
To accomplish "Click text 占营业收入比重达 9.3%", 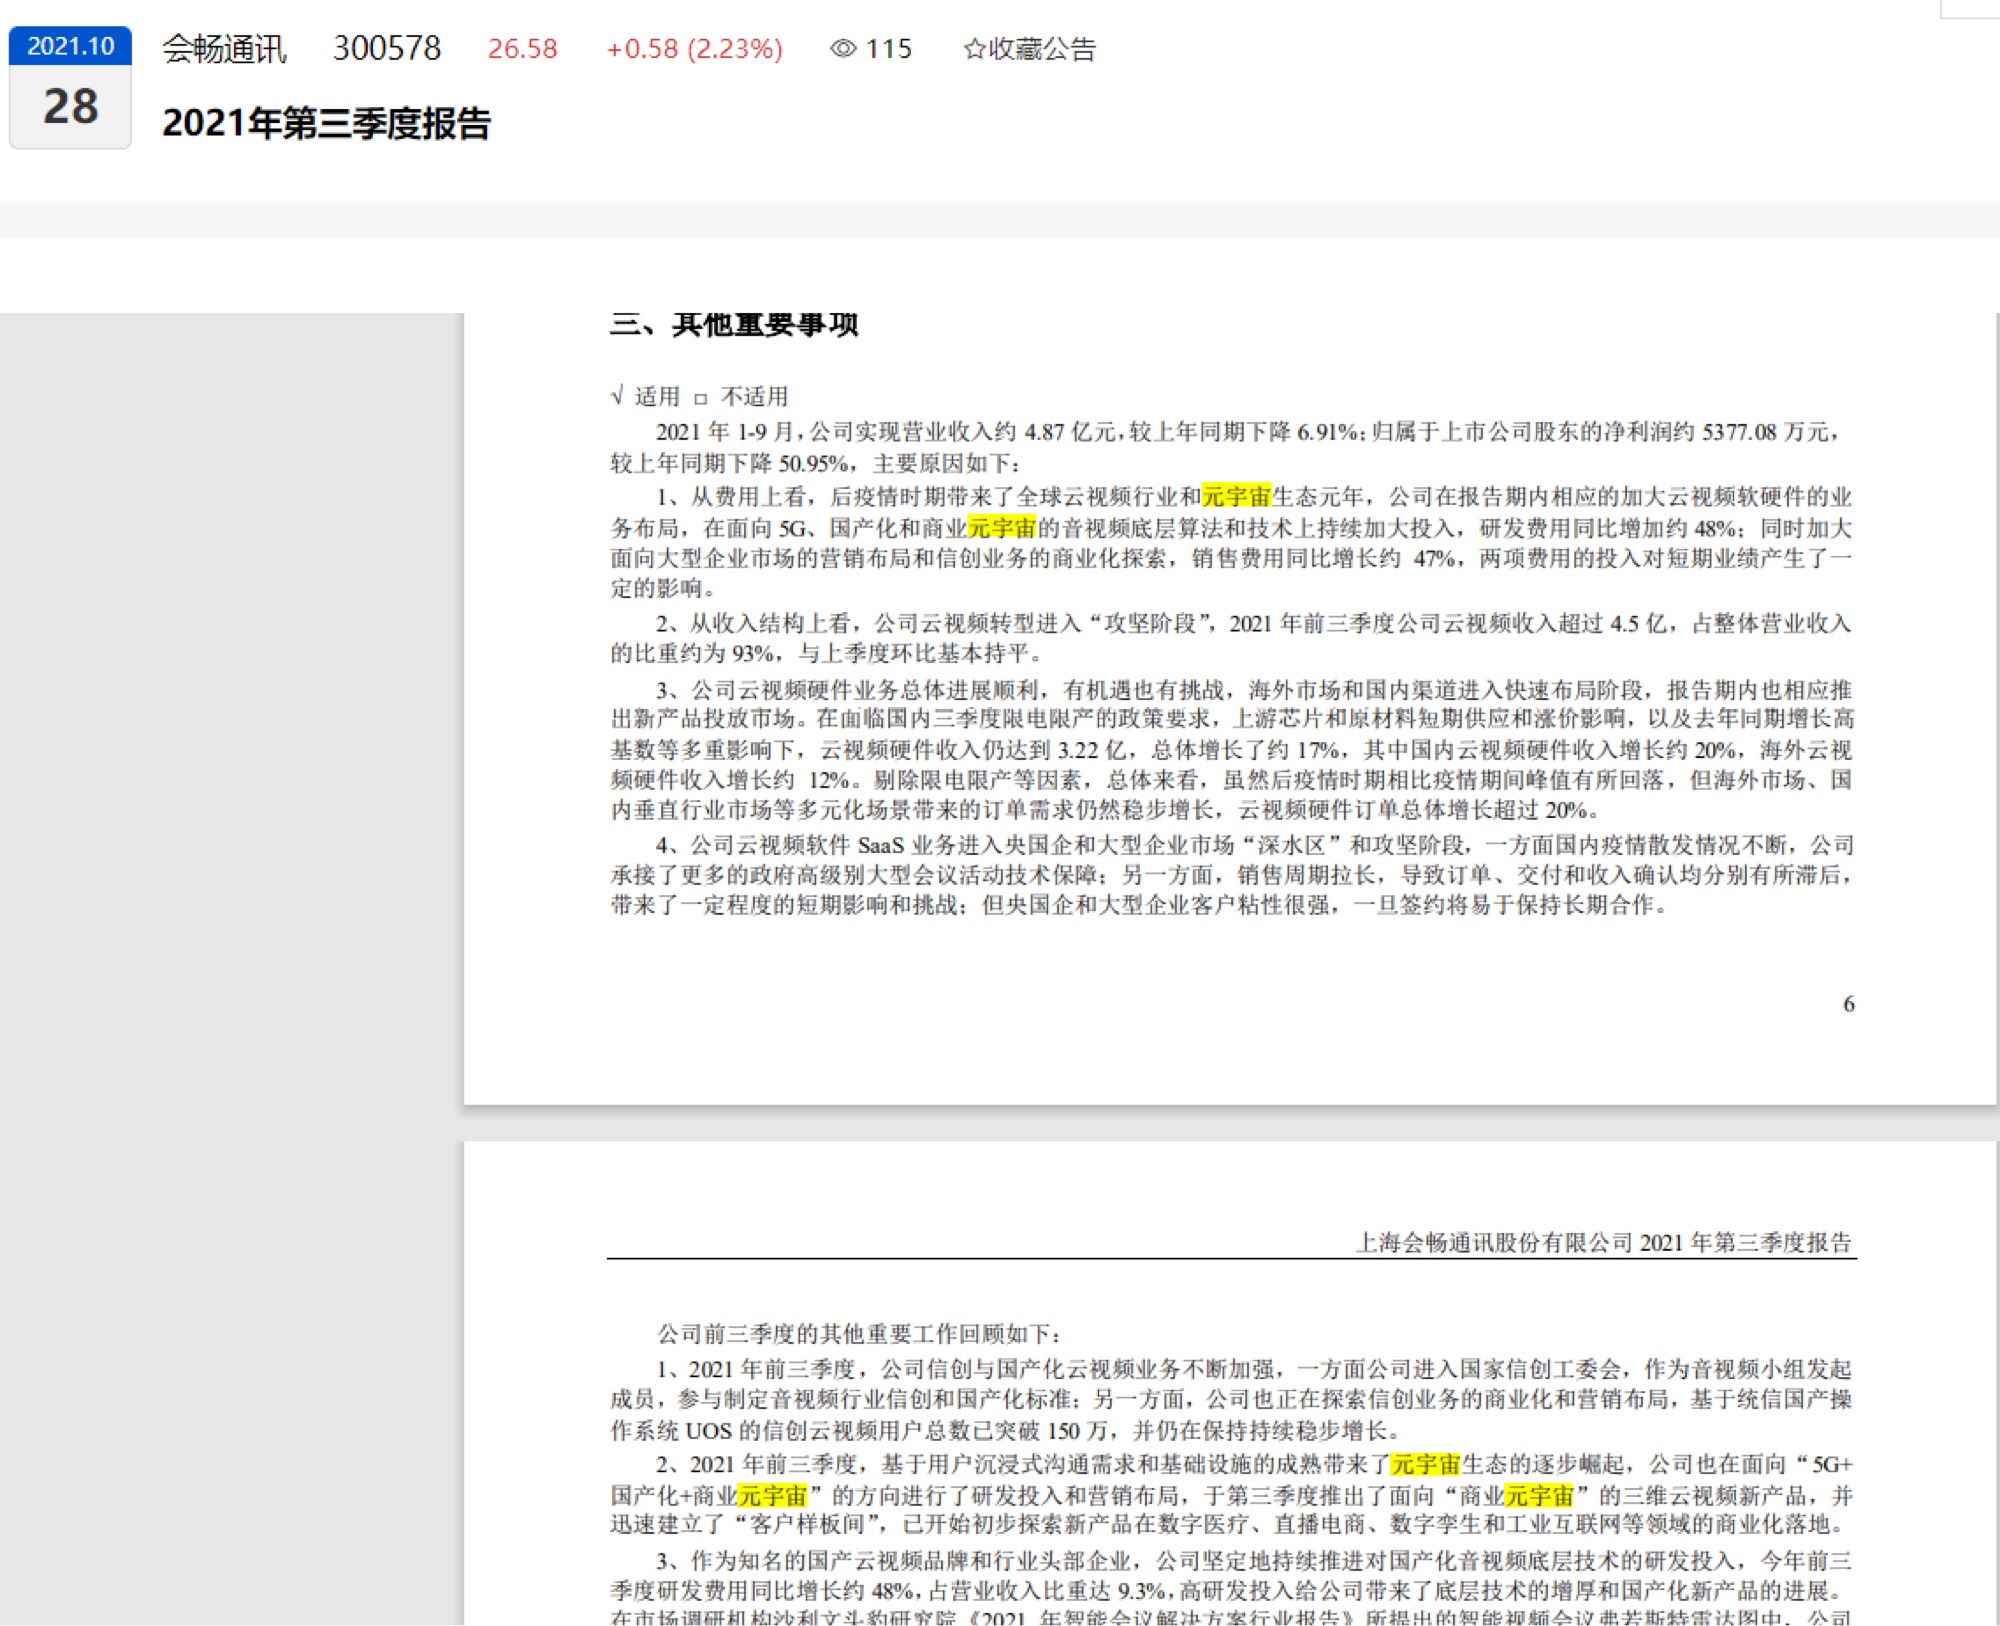I will click(x=1048, y=1590).
